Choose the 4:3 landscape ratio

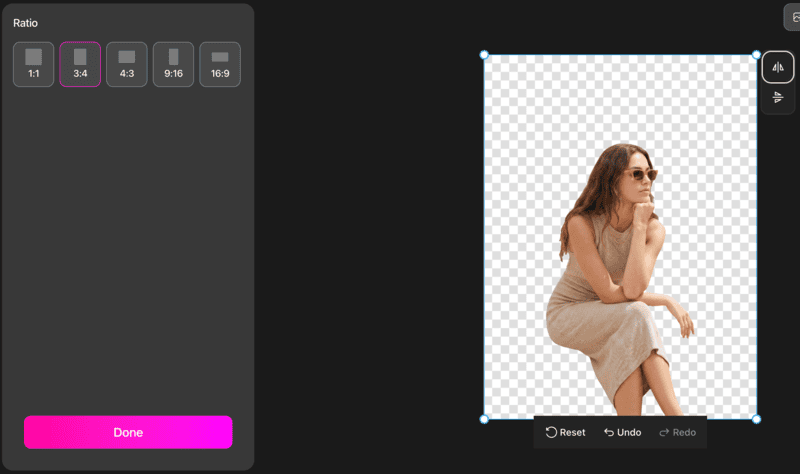pos(127,64)
